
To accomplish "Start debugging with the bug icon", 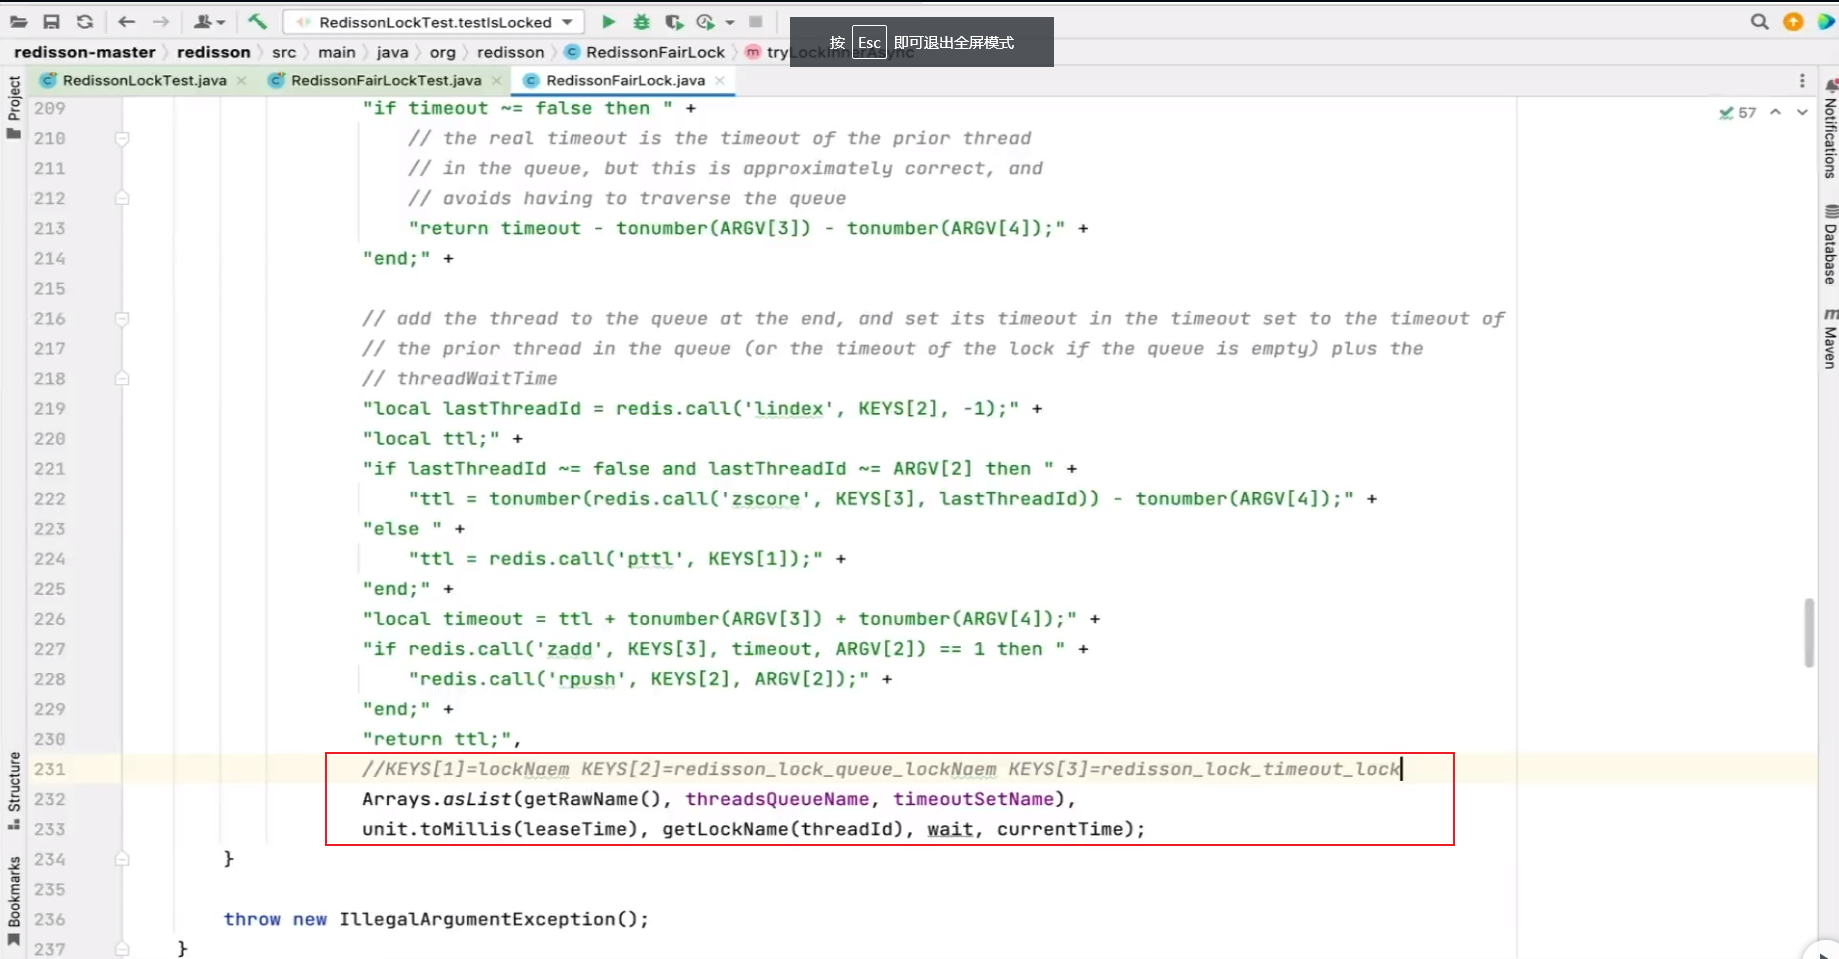I will 641,21.
